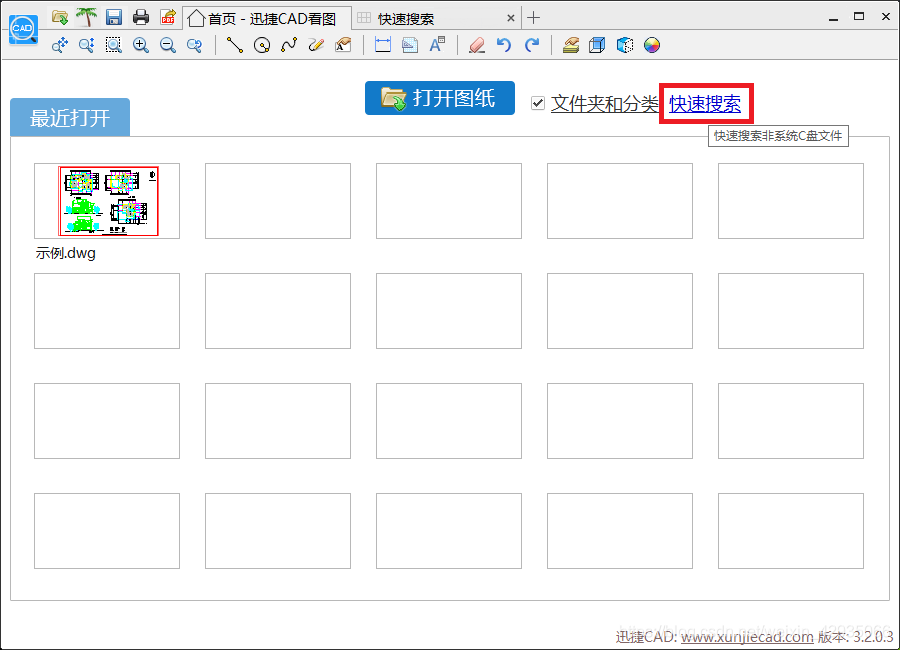Screen dimensions: 900x650
Task: Select the line drawing tool
Action: coord(235,45)
